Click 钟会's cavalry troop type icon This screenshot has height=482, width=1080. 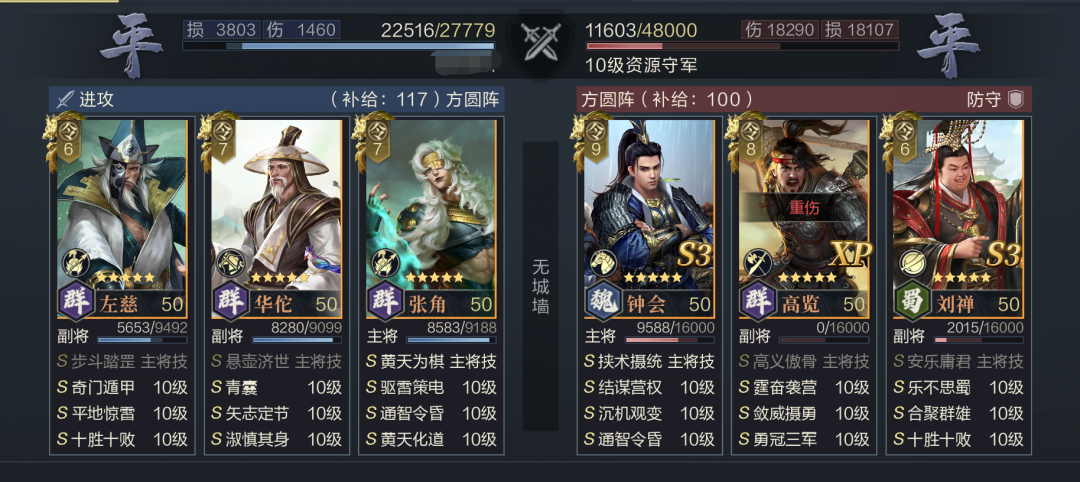[x=602, y=263]
